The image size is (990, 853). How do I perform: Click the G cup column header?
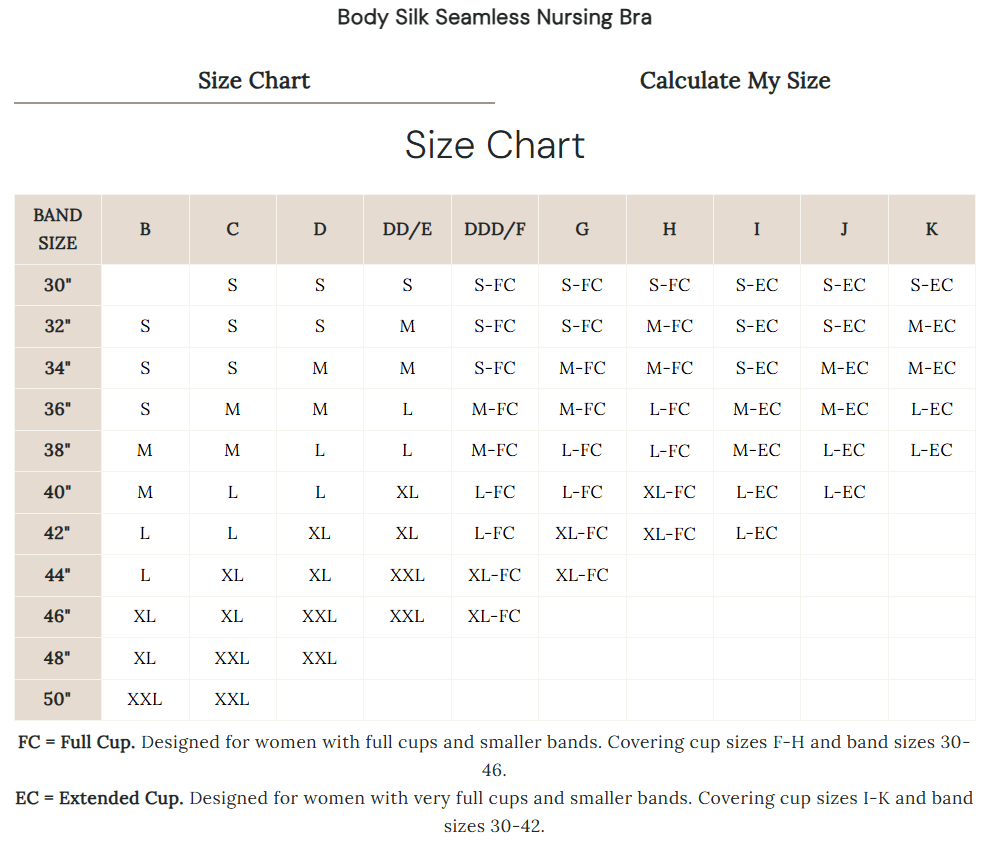point(582,229)
